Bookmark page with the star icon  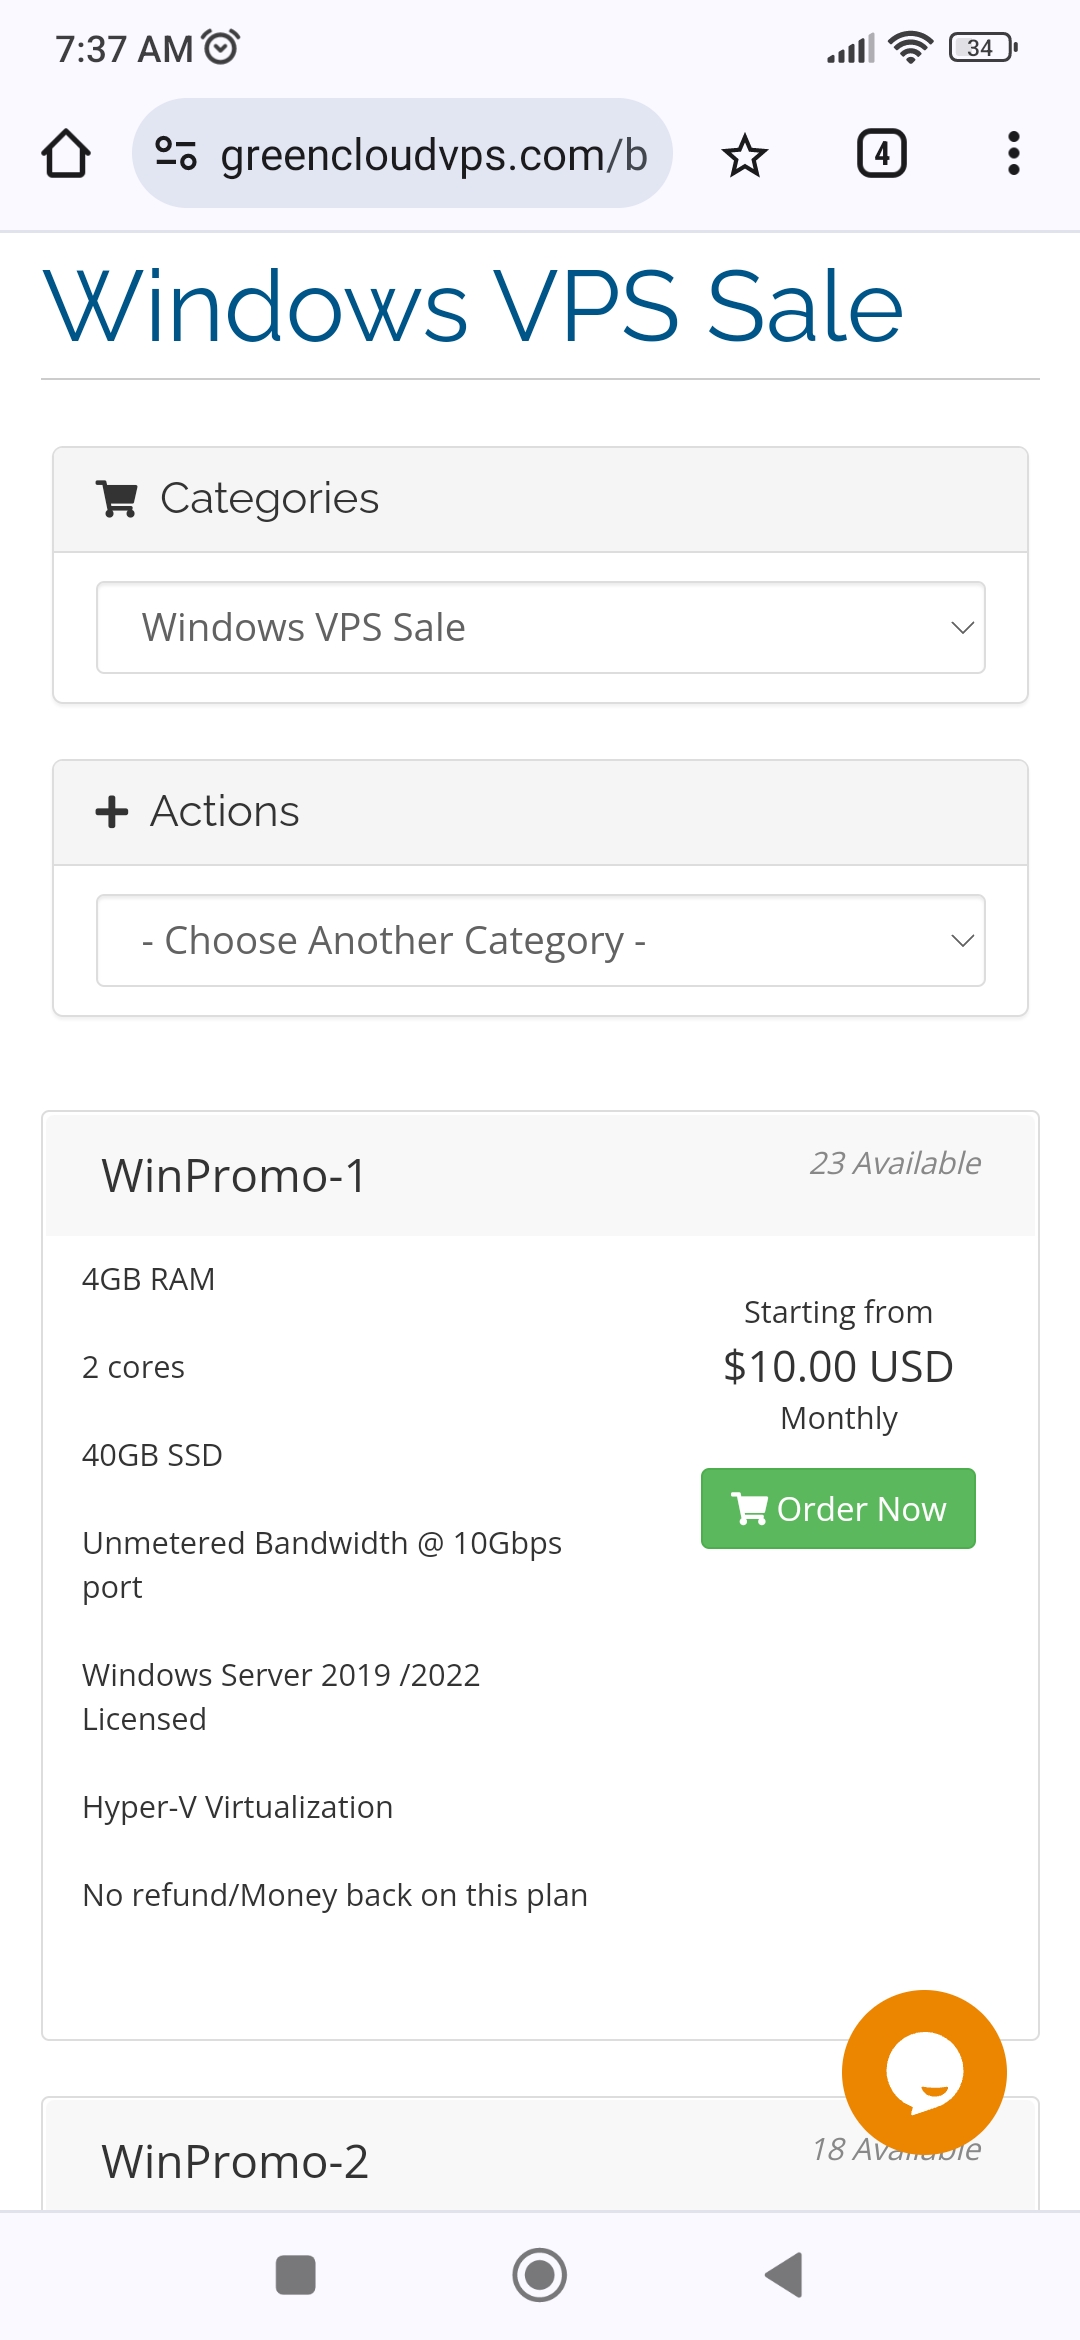coord(745,155)
